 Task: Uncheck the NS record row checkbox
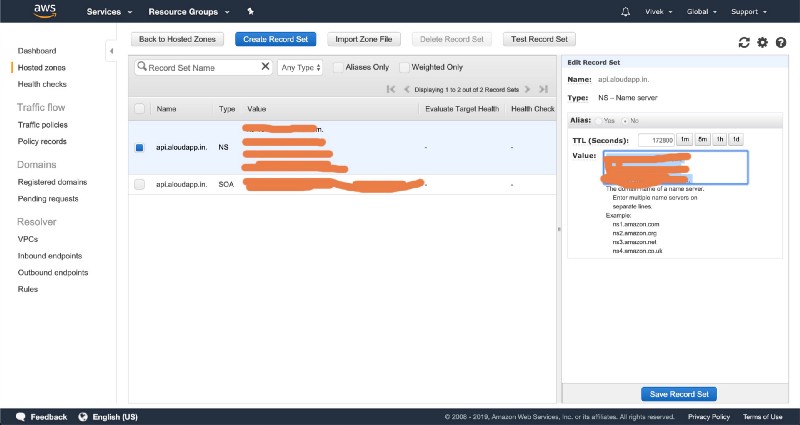139,147
